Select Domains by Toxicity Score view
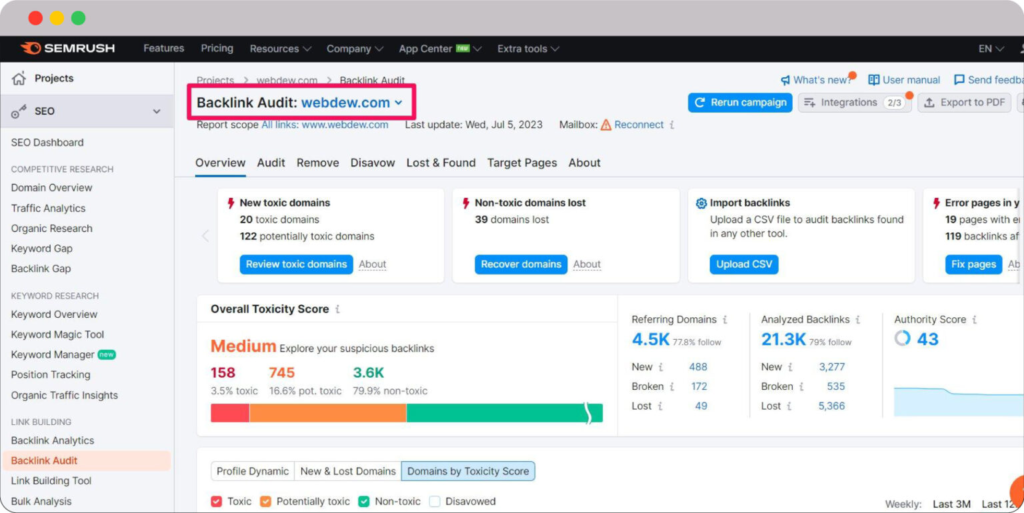 468,471
